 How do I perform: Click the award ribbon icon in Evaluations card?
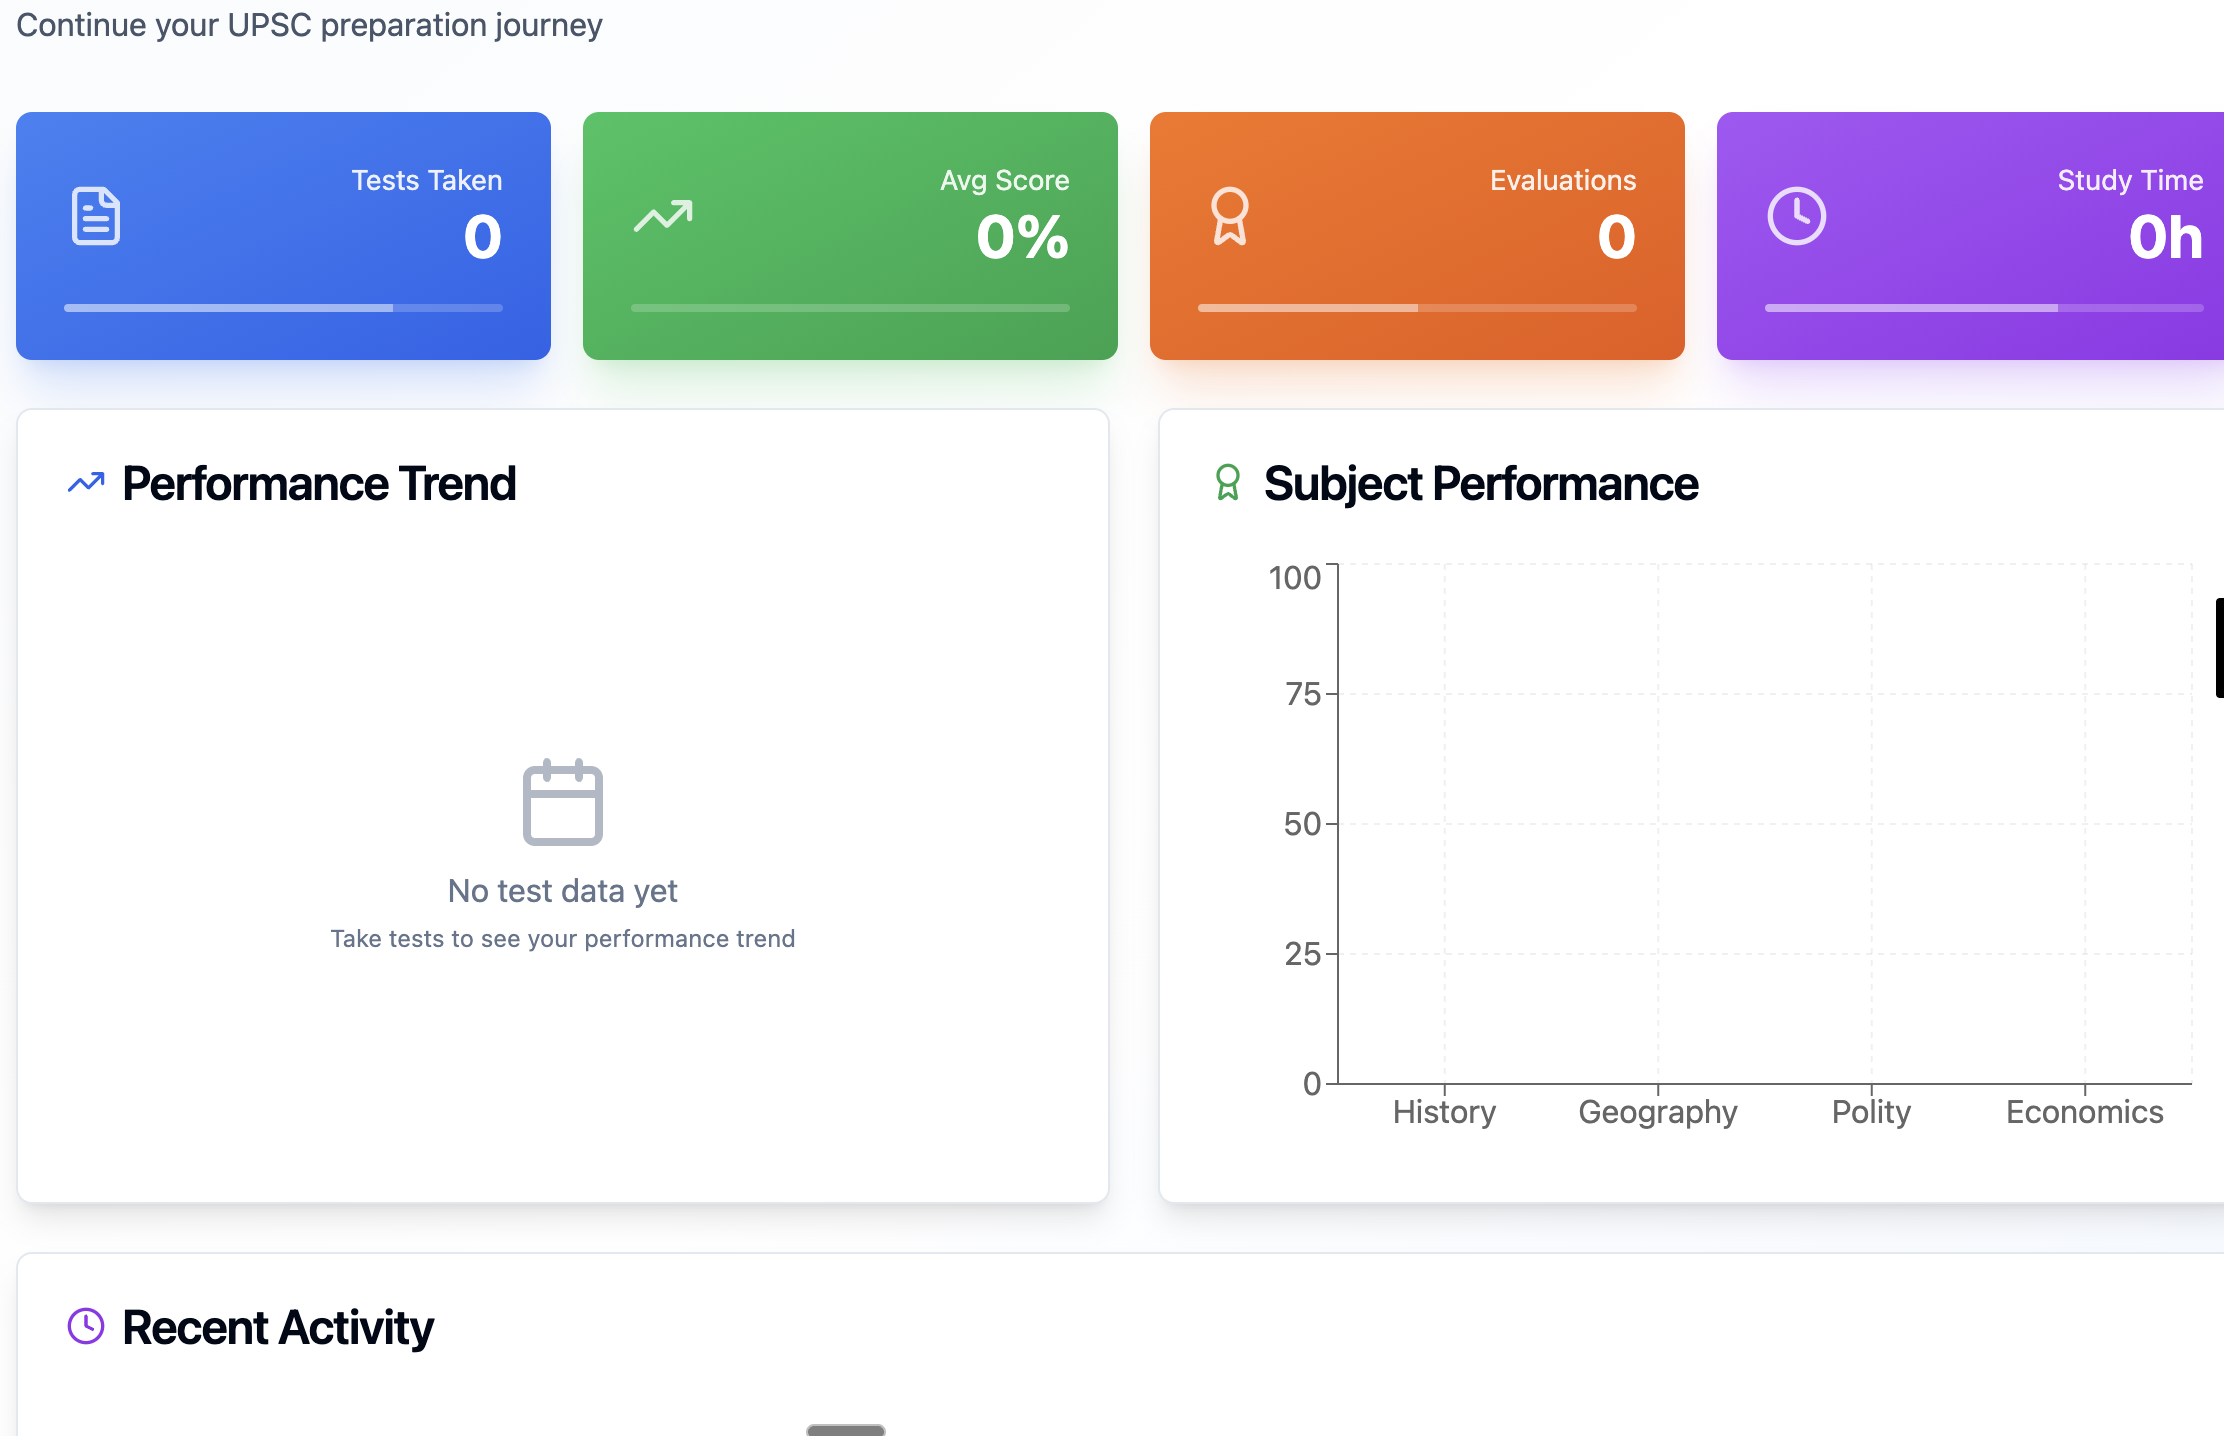tap(1229, 216)
